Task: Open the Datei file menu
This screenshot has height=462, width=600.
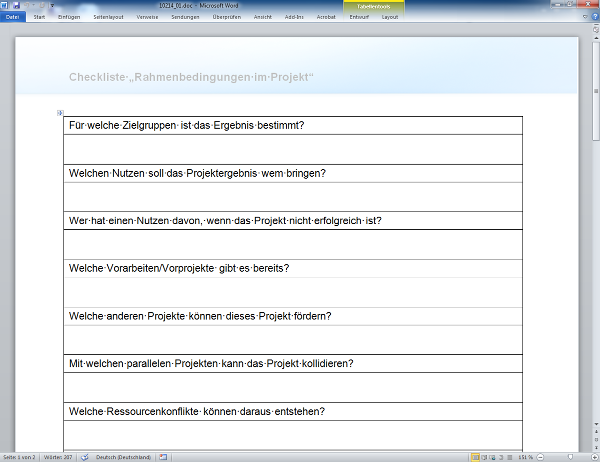Action: coord(13,17)
